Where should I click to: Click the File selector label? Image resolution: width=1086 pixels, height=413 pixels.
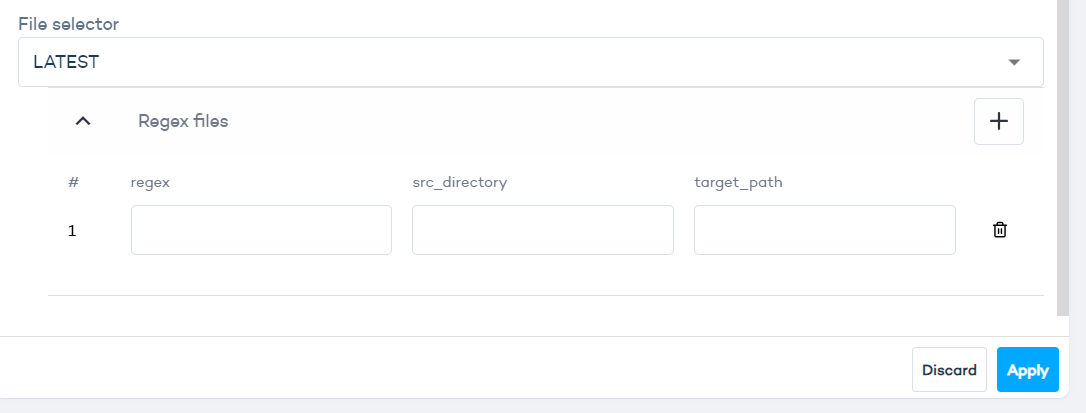pos(67,22)
